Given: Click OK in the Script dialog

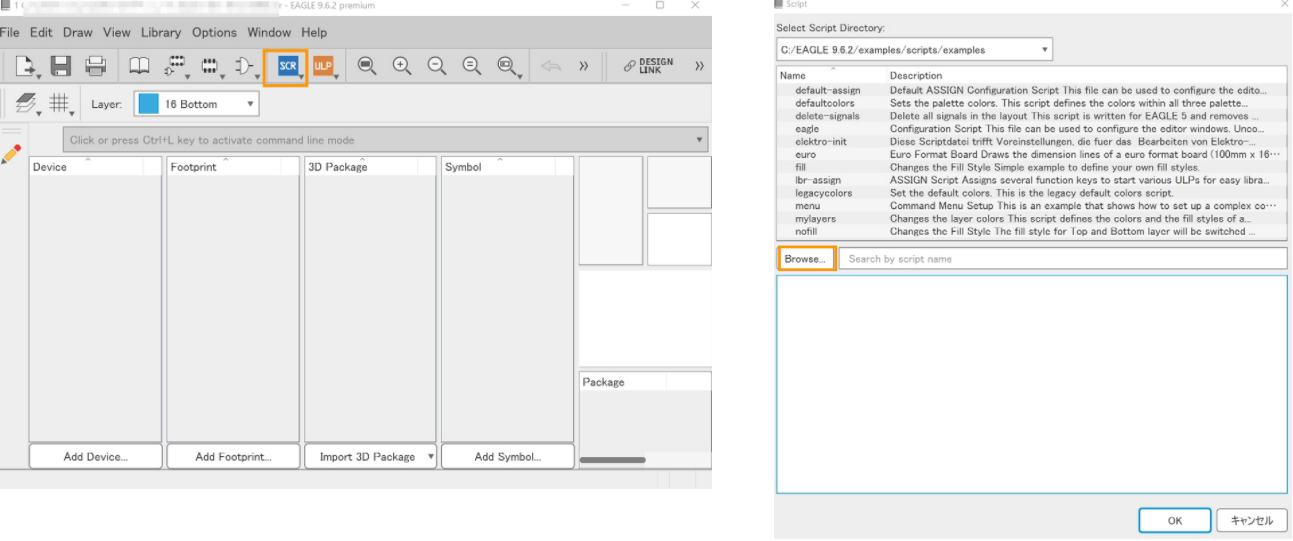Looking at the screenshot, I should click(x=1175, y=520).
